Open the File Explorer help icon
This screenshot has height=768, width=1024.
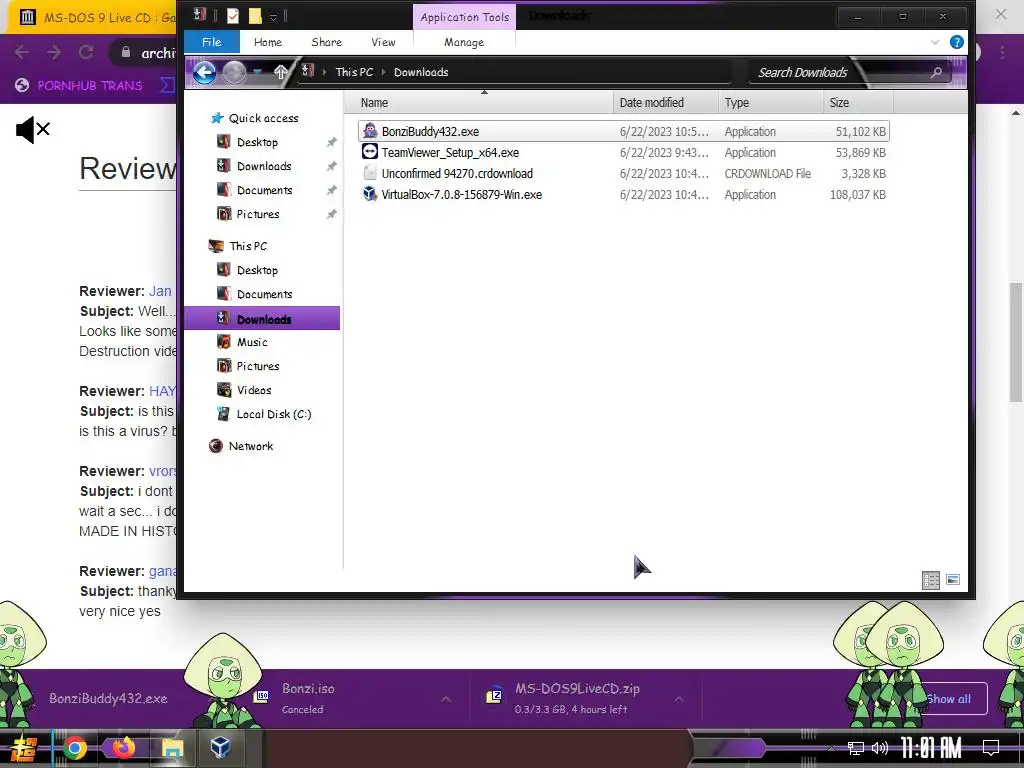coord(957,42)
